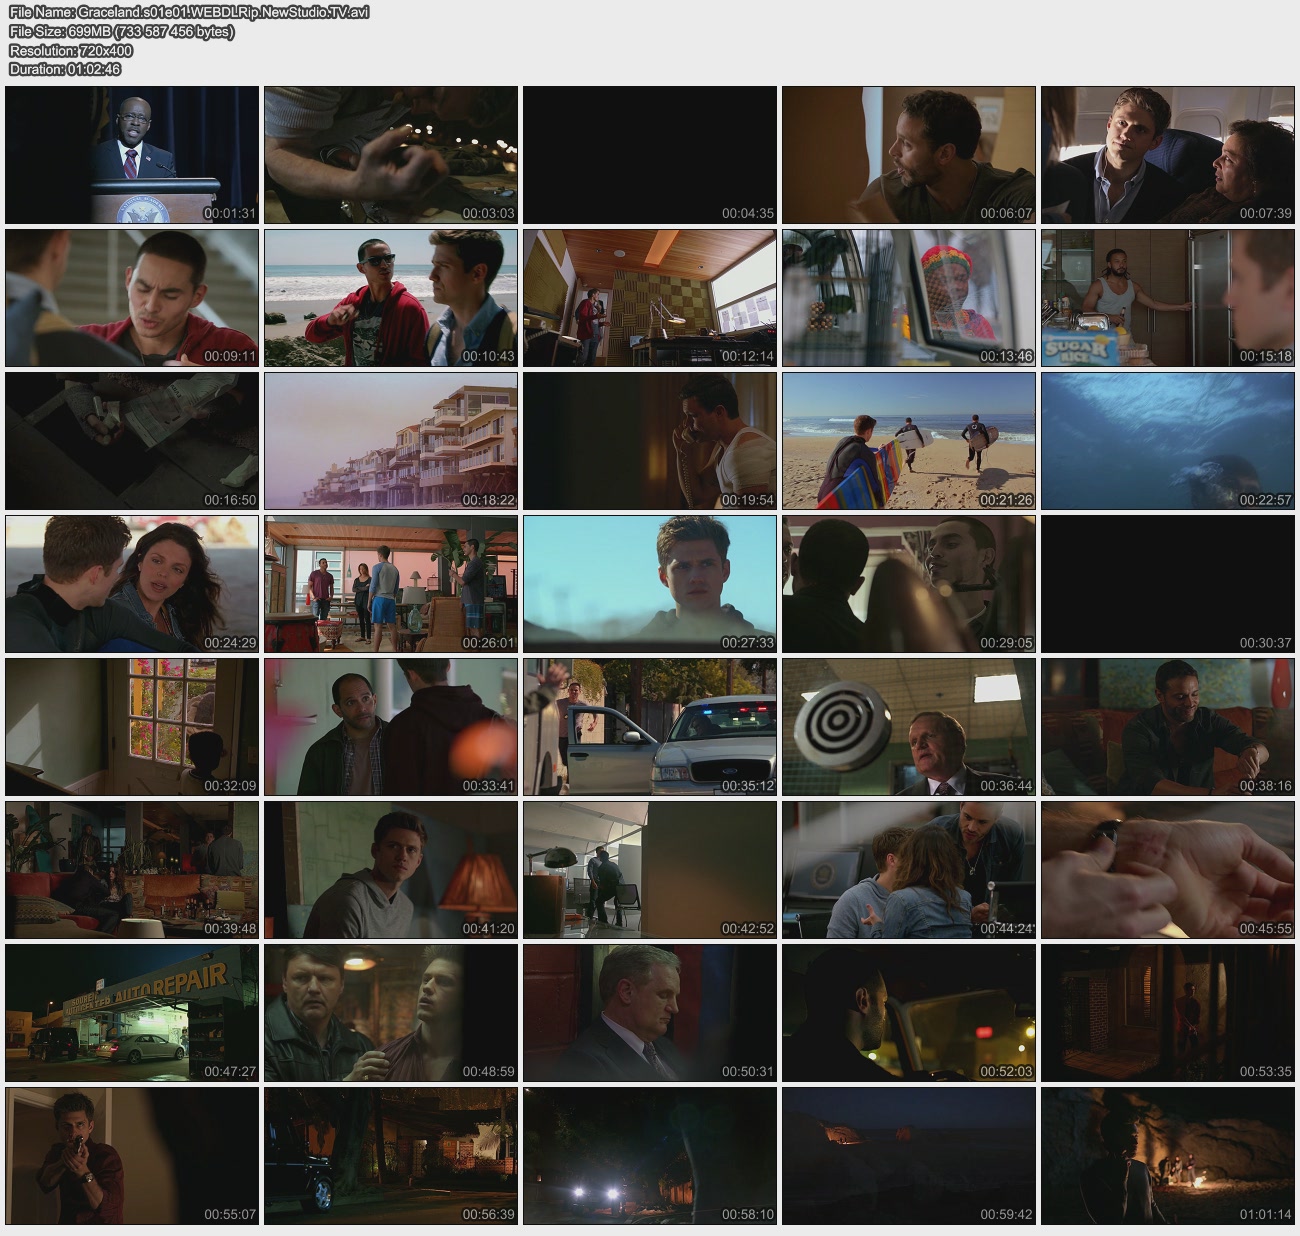Select the Sugar Rice kitchen thumbnail at 00:15:18
This screenshot has width=1300, height=1236.
1167,298
